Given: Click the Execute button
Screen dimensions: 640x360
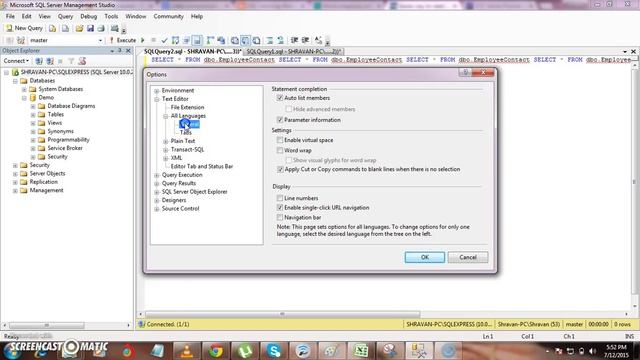Looking at the screenshot, I should point(123,40).
